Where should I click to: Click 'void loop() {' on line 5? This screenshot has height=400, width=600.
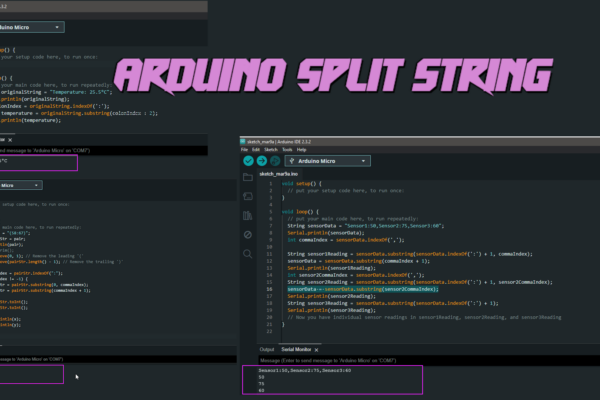[x=300, y=212]
